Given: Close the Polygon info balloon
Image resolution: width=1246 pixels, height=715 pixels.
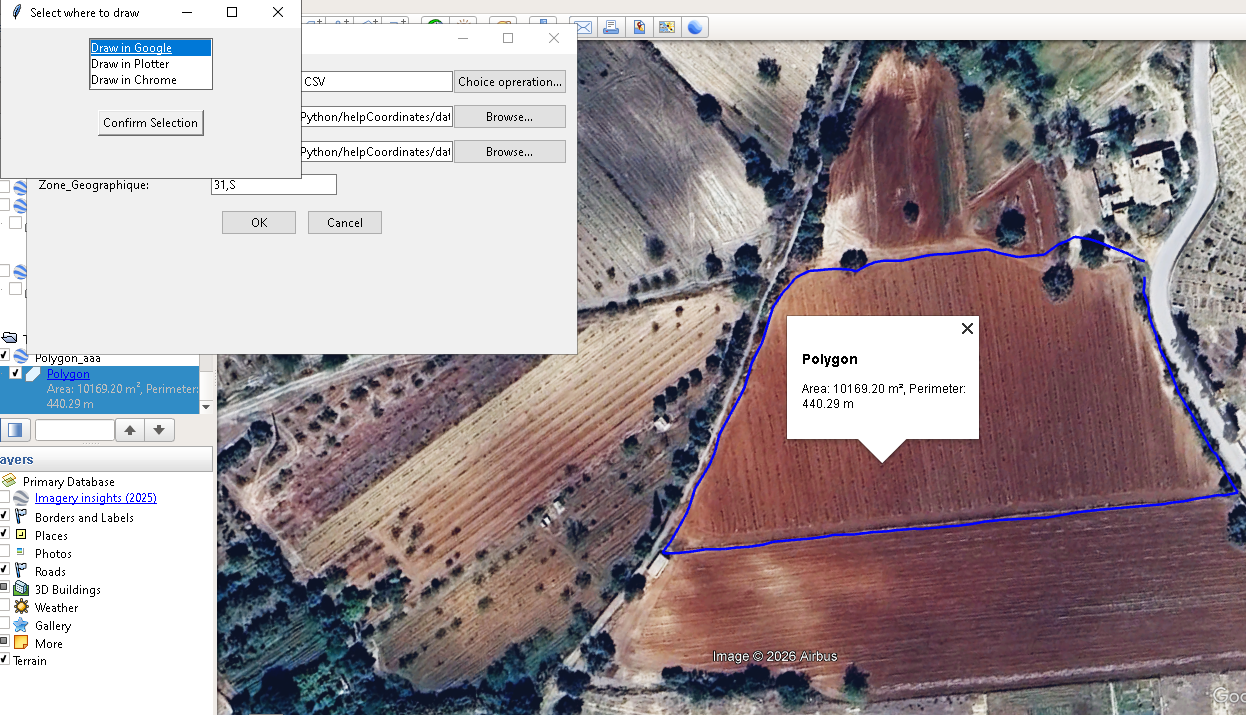Looking at the screenshot, I should pyautogui.click(x=967, y=329).
